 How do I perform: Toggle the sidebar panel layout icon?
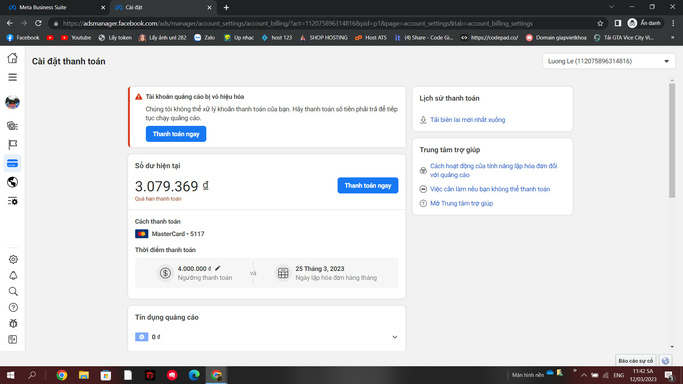13,340
